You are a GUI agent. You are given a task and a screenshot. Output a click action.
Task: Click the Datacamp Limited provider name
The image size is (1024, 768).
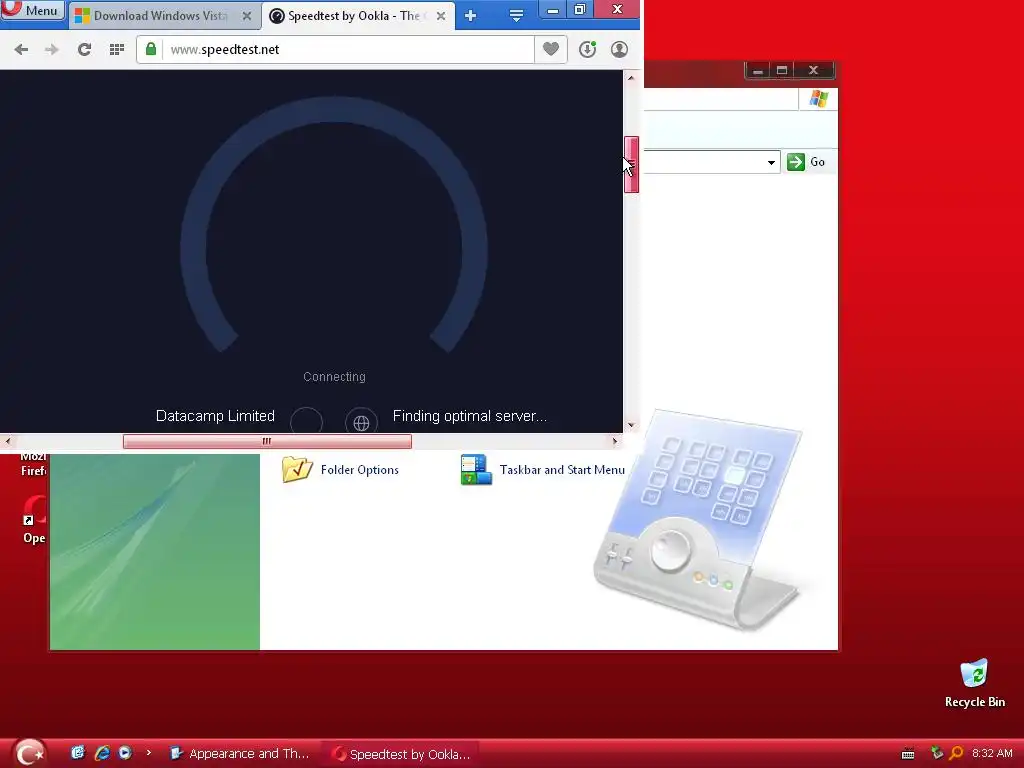coord(216,416)
